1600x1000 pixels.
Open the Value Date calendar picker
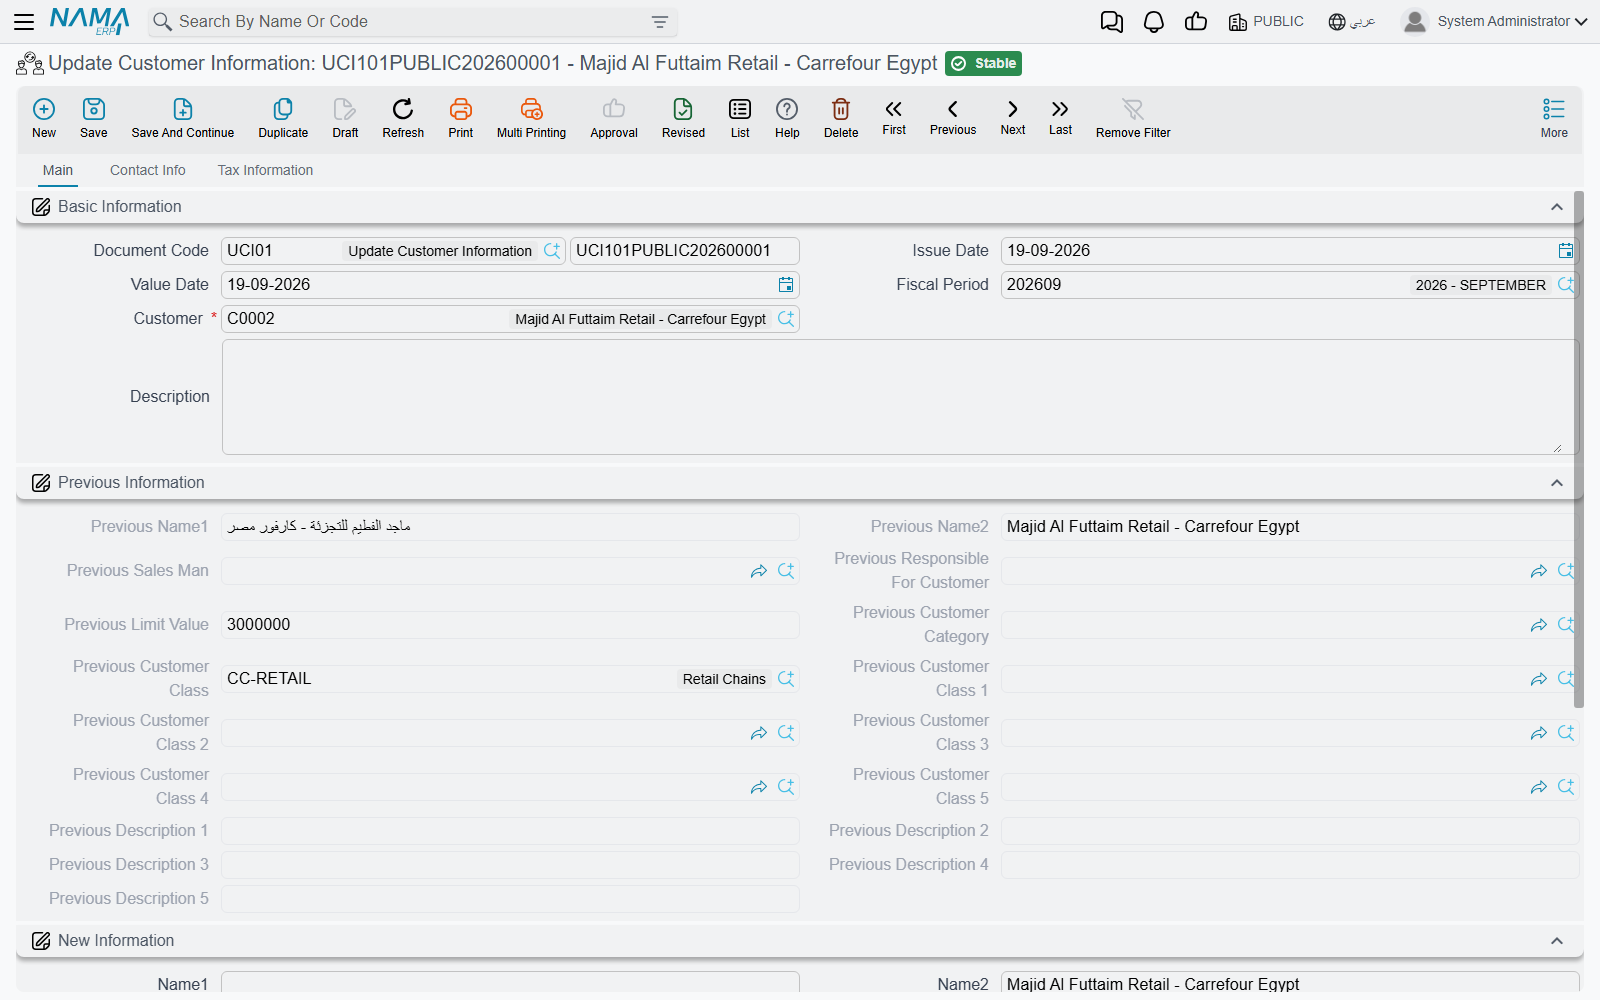pyautogui.click(x=786, y=285)
